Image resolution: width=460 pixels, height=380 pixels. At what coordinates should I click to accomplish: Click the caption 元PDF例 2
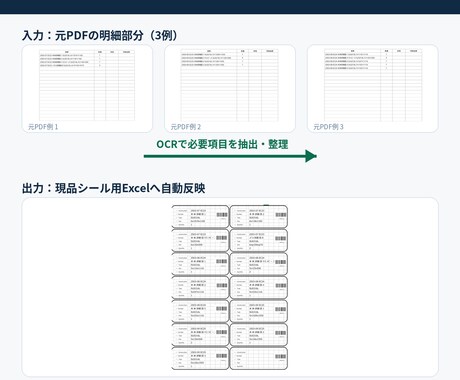[x=186, y=127]
